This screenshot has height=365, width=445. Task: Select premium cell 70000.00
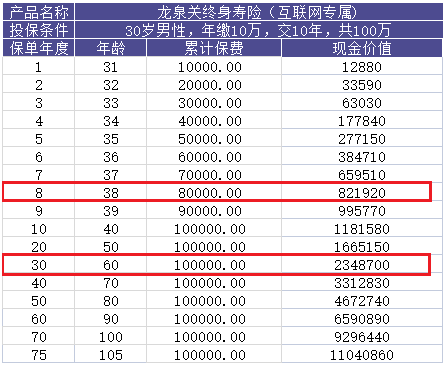tap(214, 175)
